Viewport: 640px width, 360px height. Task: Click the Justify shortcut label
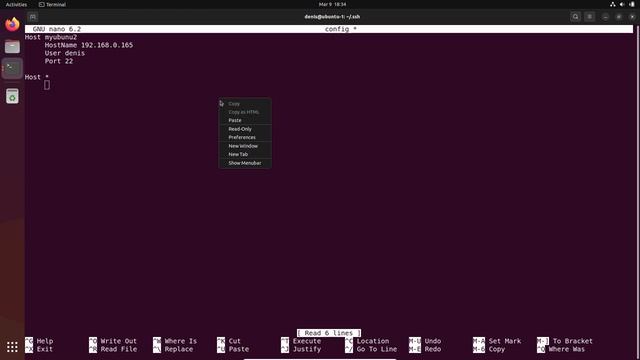(x=307, y=349)
